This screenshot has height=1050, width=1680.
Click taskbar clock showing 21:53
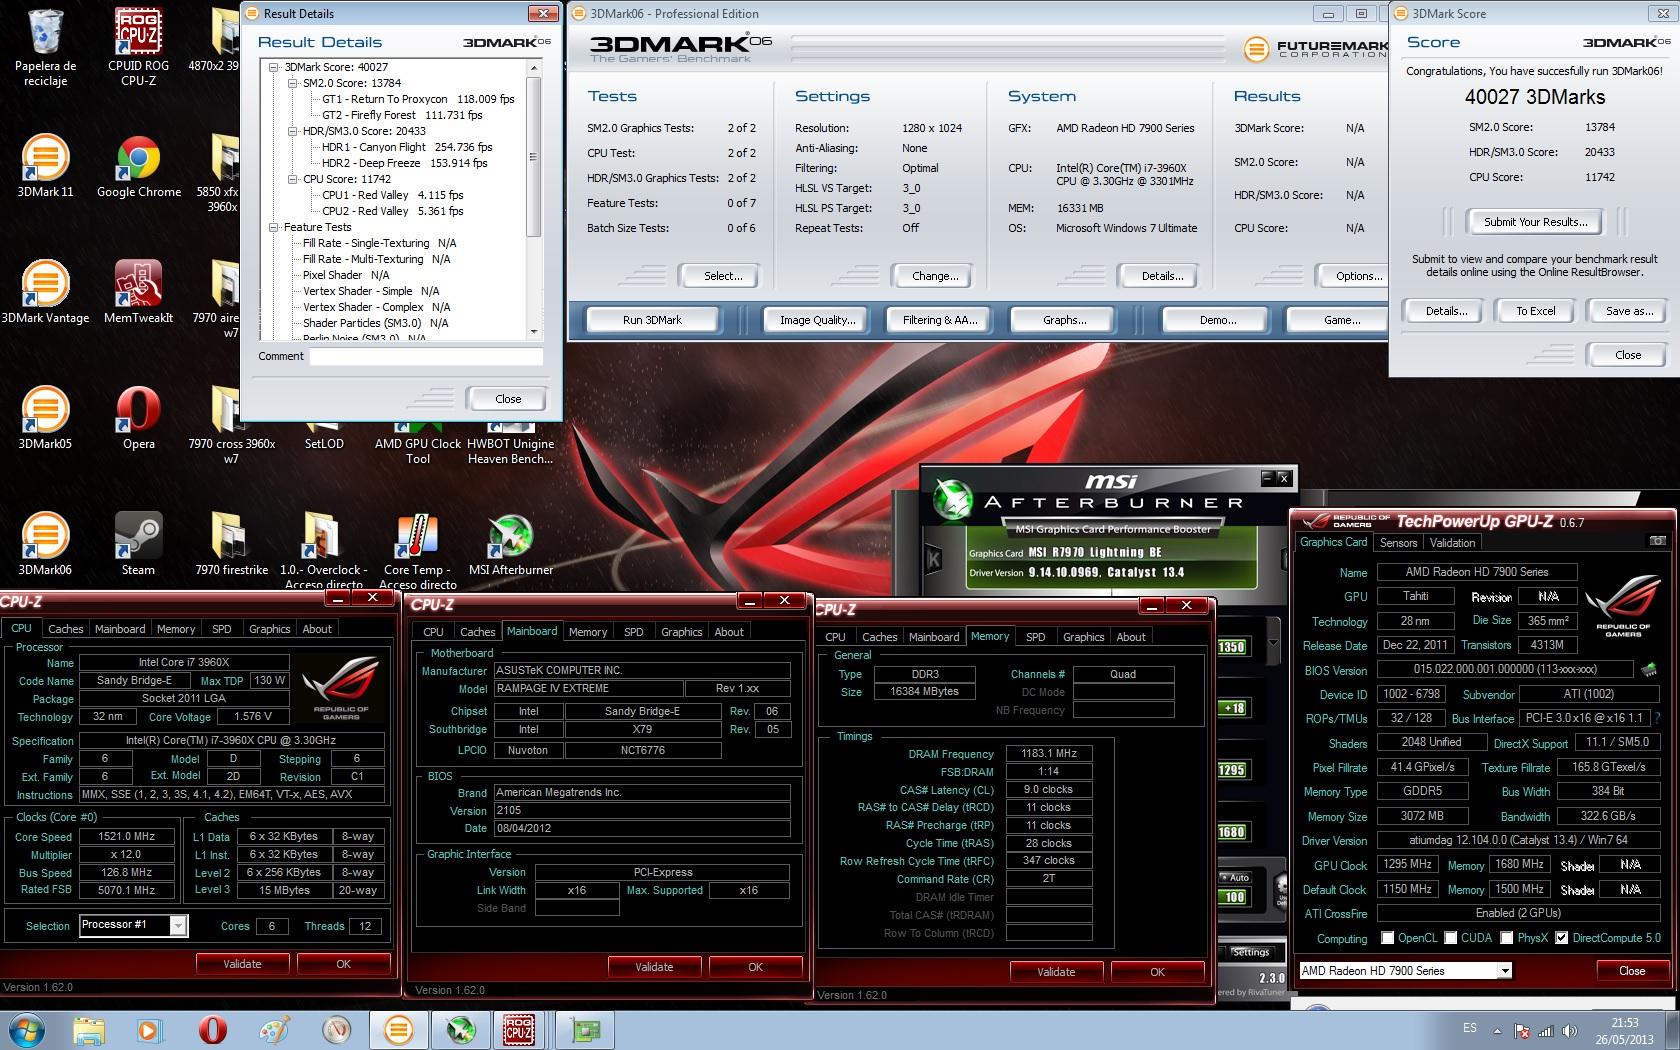click(1625, 1030)
